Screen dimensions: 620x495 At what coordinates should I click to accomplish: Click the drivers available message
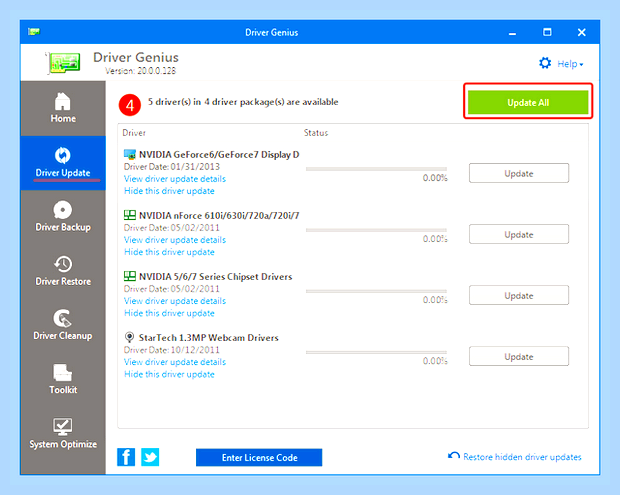click(243, 102)
